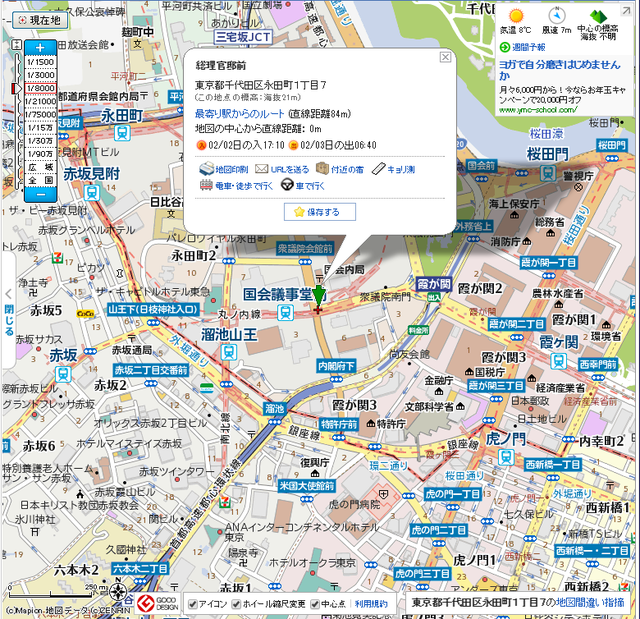This screenshot has height=619, width=640.
Task: Click the 溜池 intersection label
Action: point(275,408)
